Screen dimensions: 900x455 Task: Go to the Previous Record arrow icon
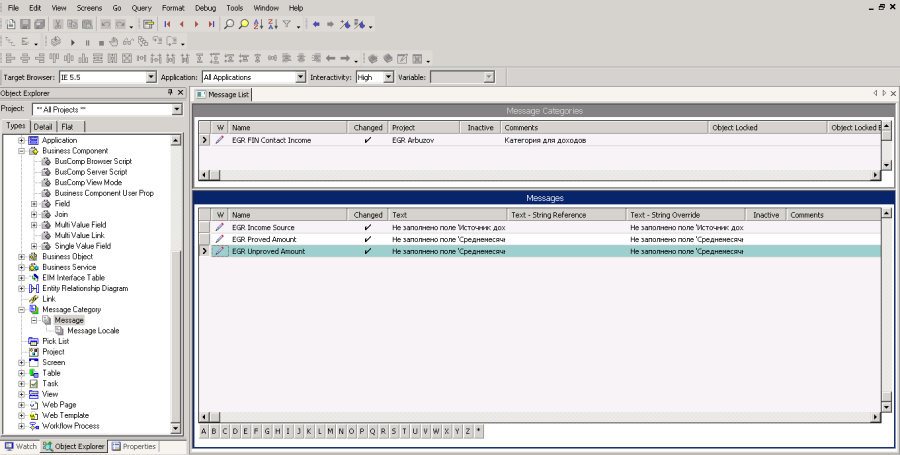(x=182, y=24)
